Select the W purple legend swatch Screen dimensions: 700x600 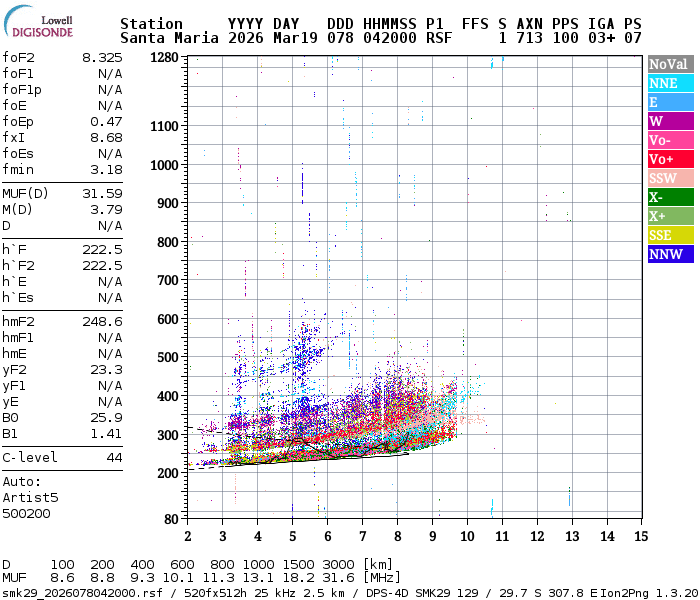click(671, 121)
